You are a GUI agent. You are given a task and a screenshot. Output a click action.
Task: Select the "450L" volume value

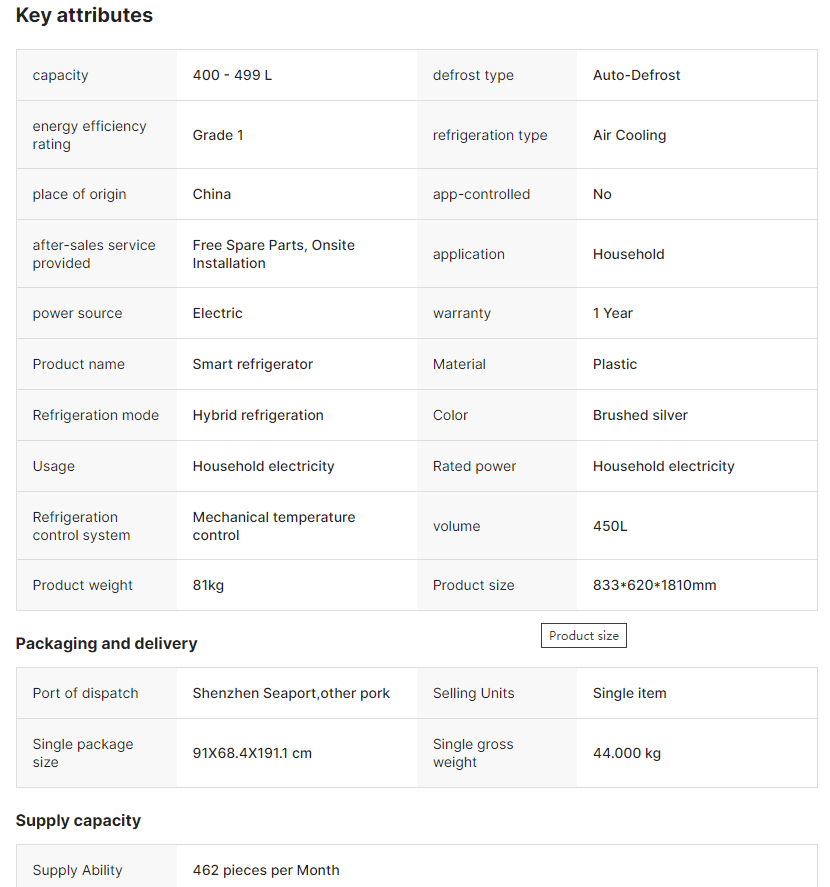[610, 526]
